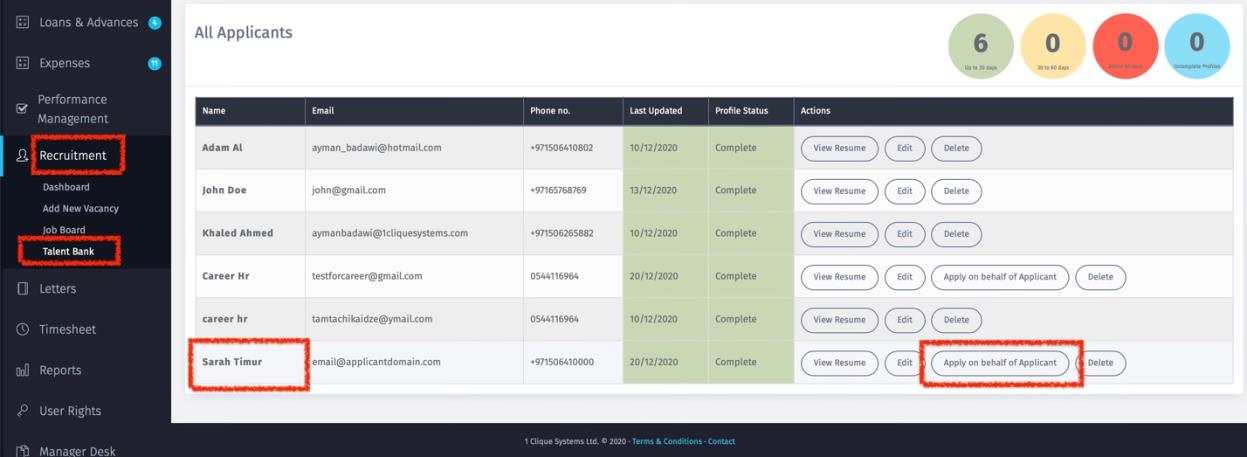The width and height of the screenshot is (1247, 457).
Task: Click the blue Incomplete Profiles counter circle
Action: [1196, 47]
